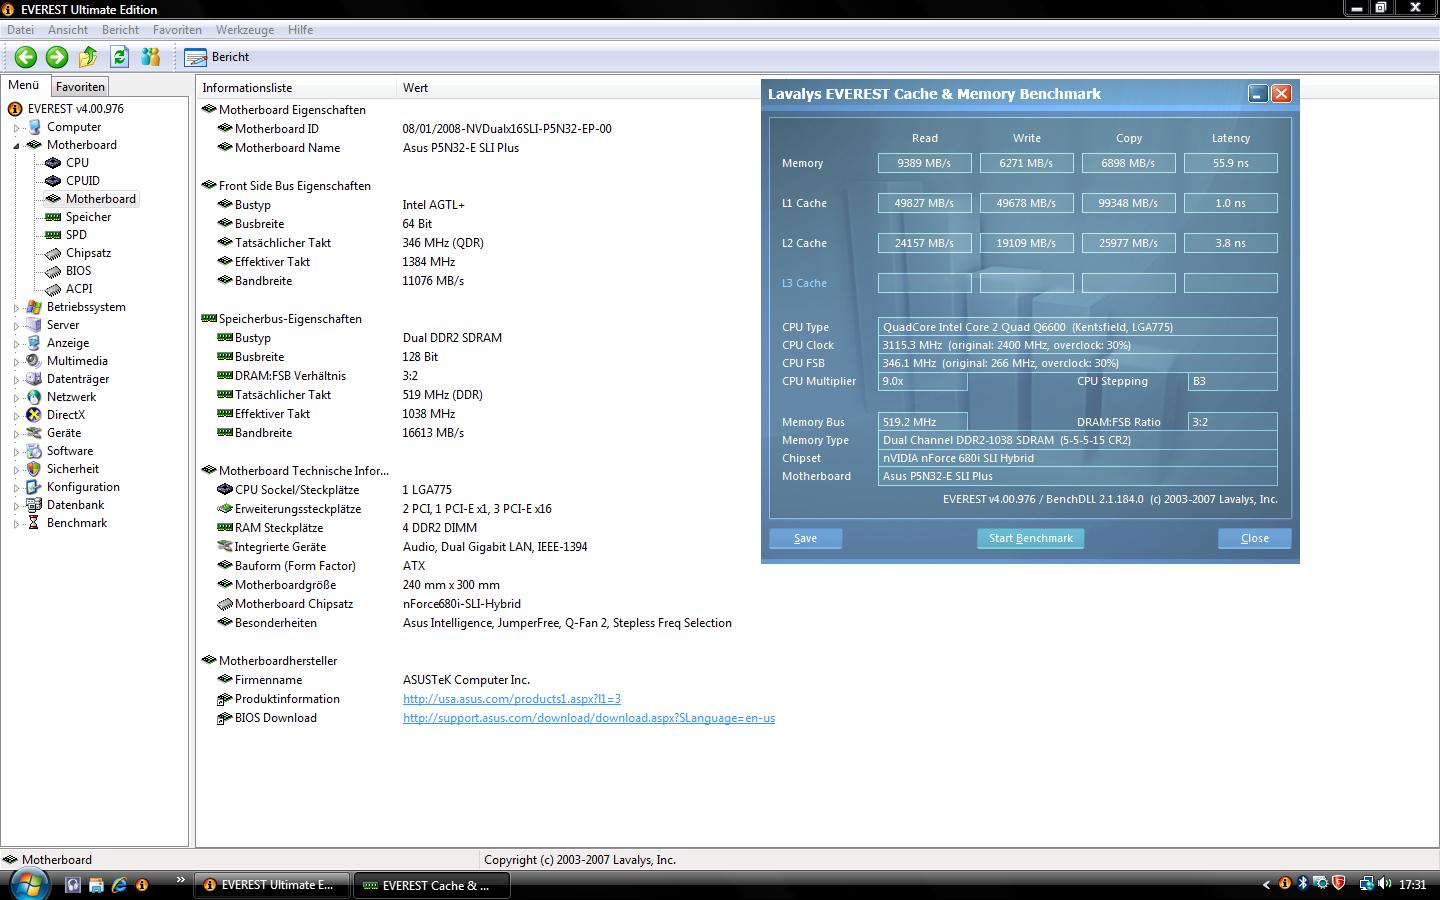Image resolution: width=1440 pixels, height=900 pixels.
Task: Open the ACPI item in the tree
Action: coord(79,289)
